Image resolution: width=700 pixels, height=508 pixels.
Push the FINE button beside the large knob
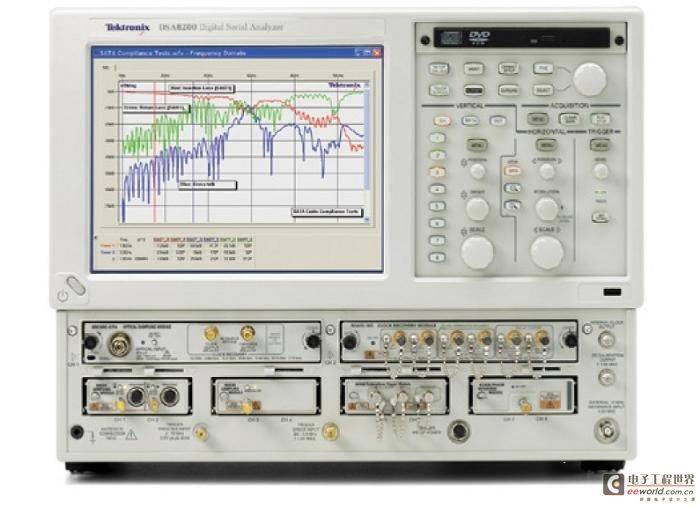tap(543, 68)
